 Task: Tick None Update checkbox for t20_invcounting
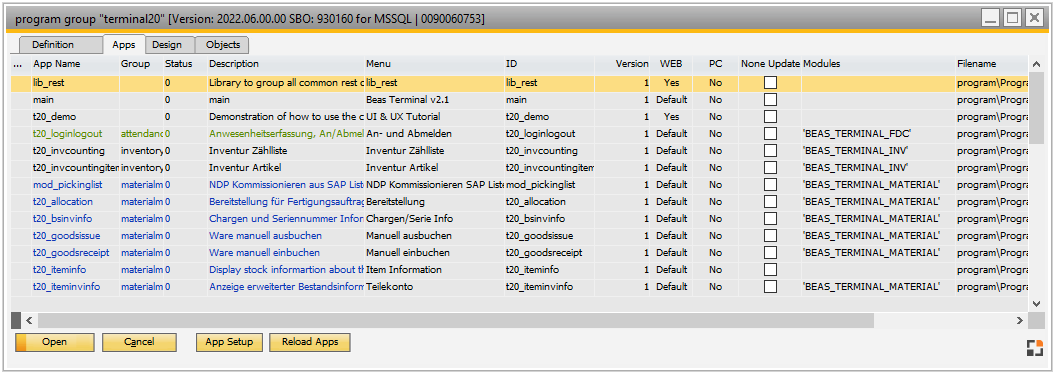tap(770, 150)
